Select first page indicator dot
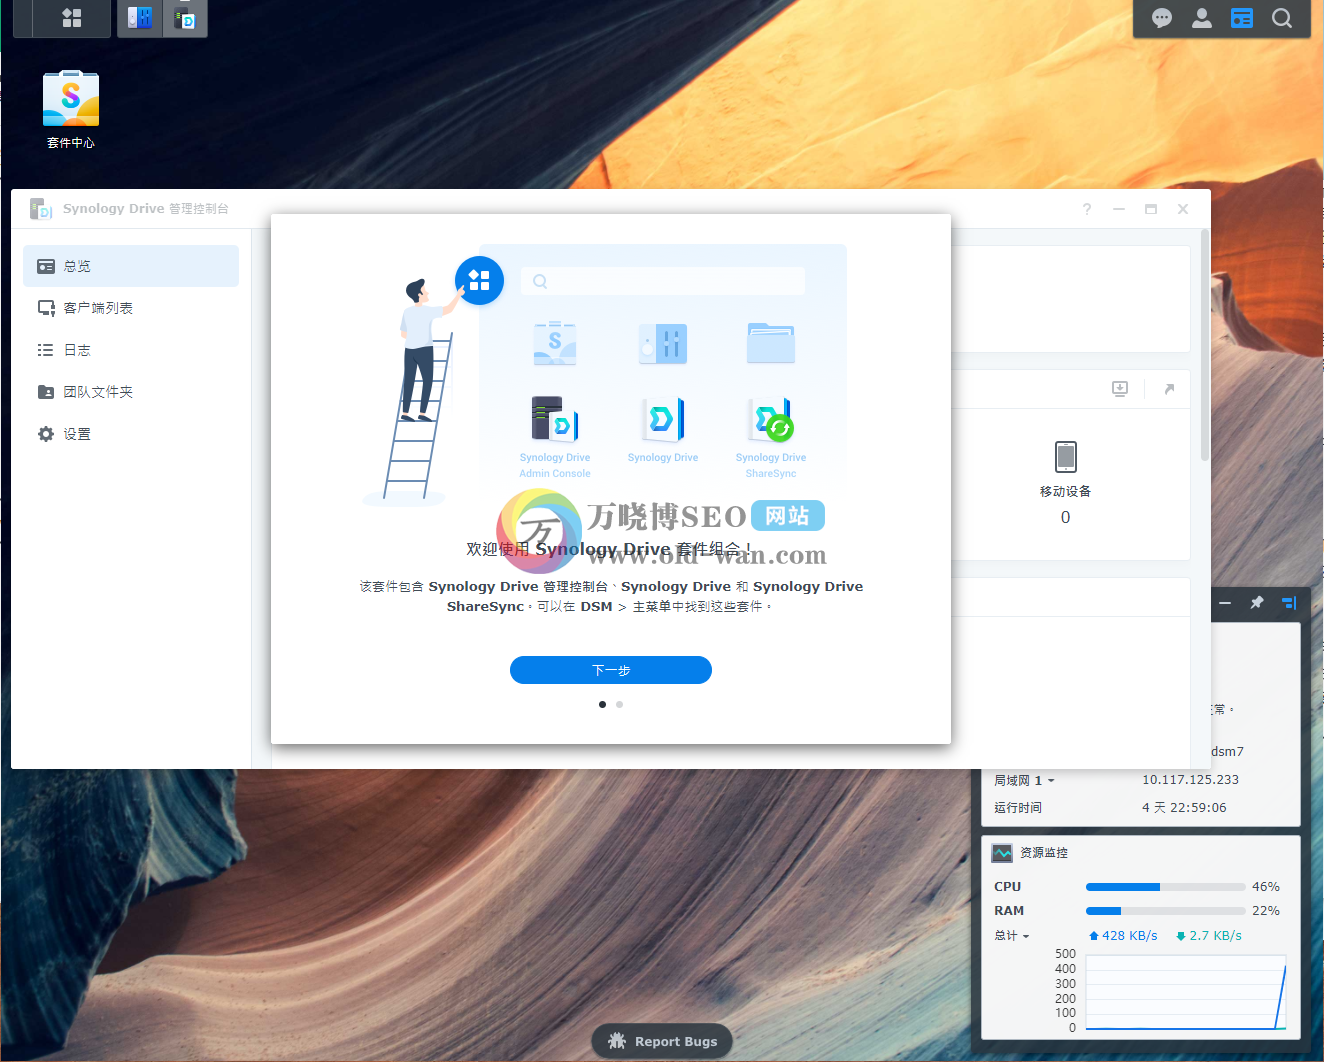Image resolution: width=1324 pixels, height=1062 pixels. pos(602,704)
